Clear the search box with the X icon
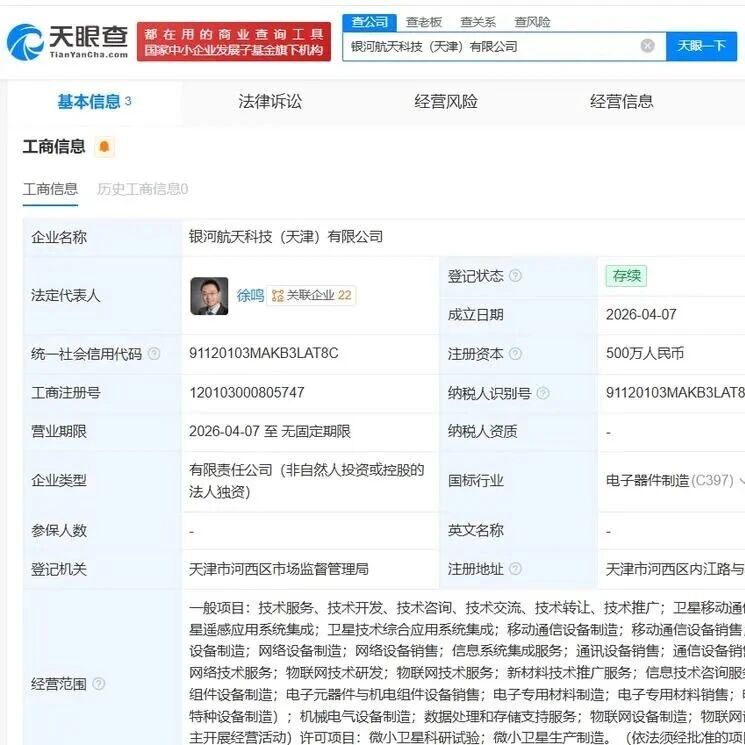 click(x=647, y=46)
